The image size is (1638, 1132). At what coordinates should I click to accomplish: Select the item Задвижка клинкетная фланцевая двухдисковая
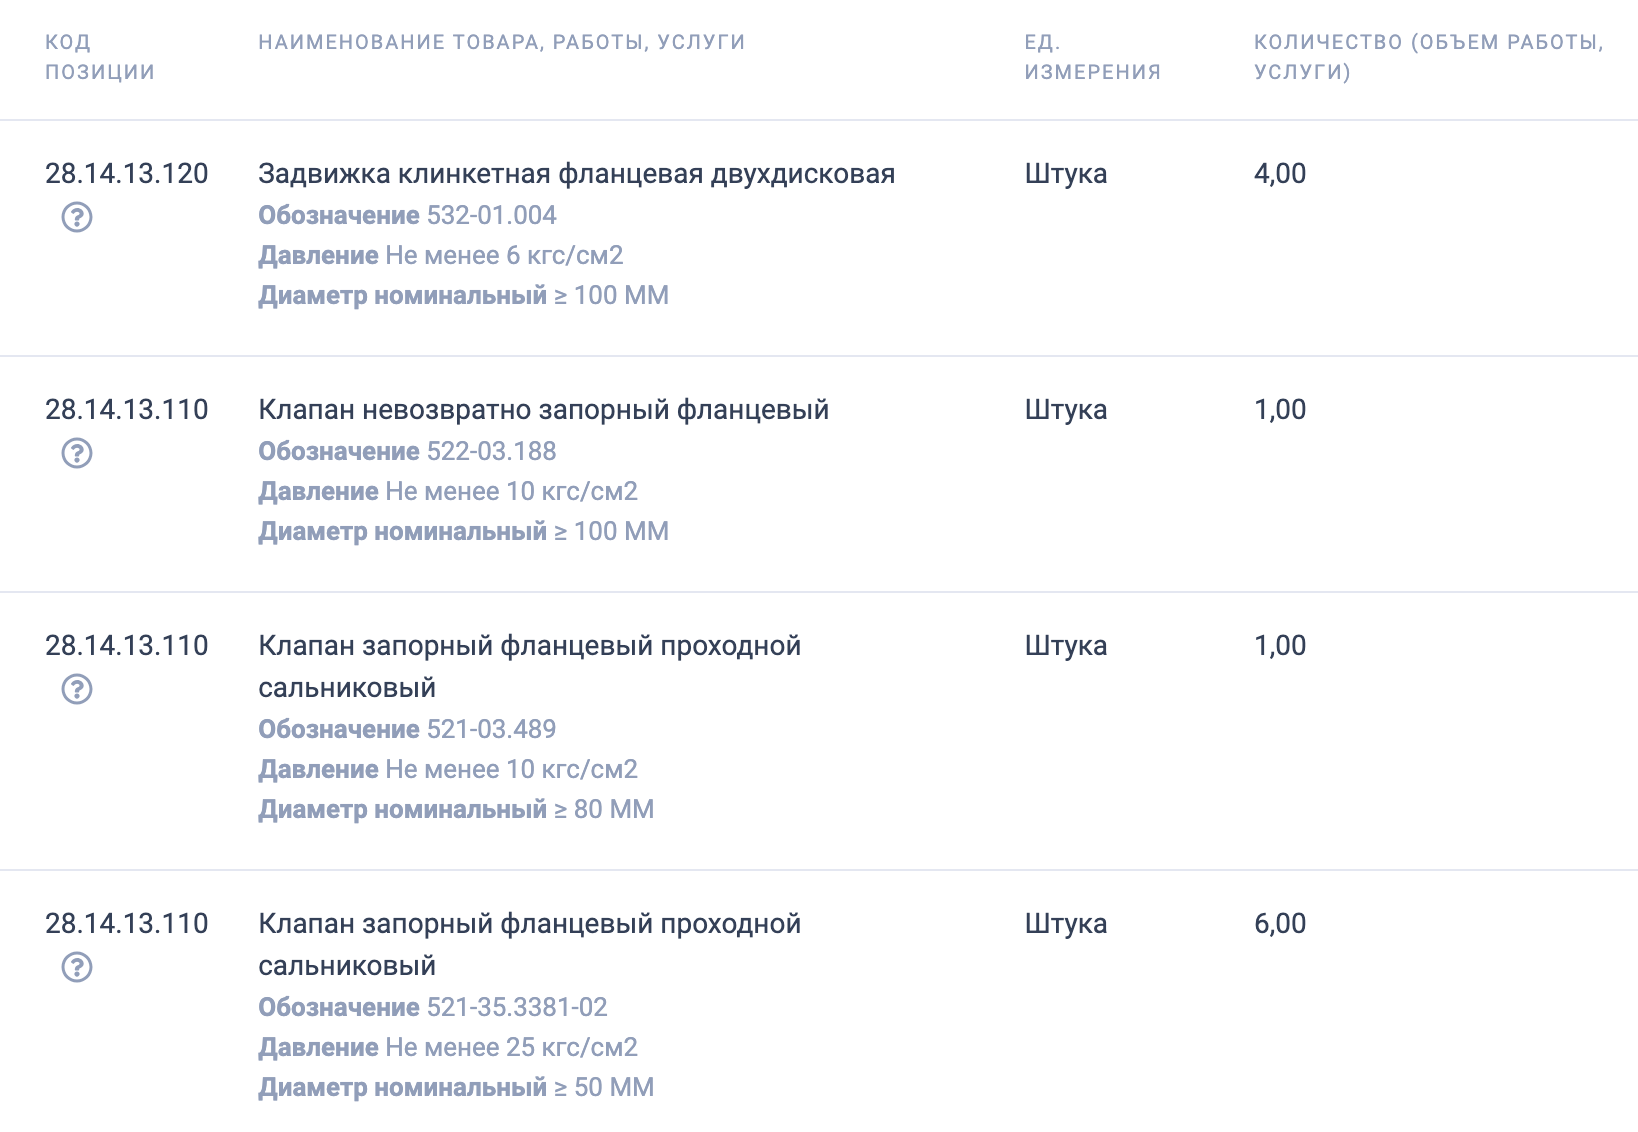pos(577,173)
